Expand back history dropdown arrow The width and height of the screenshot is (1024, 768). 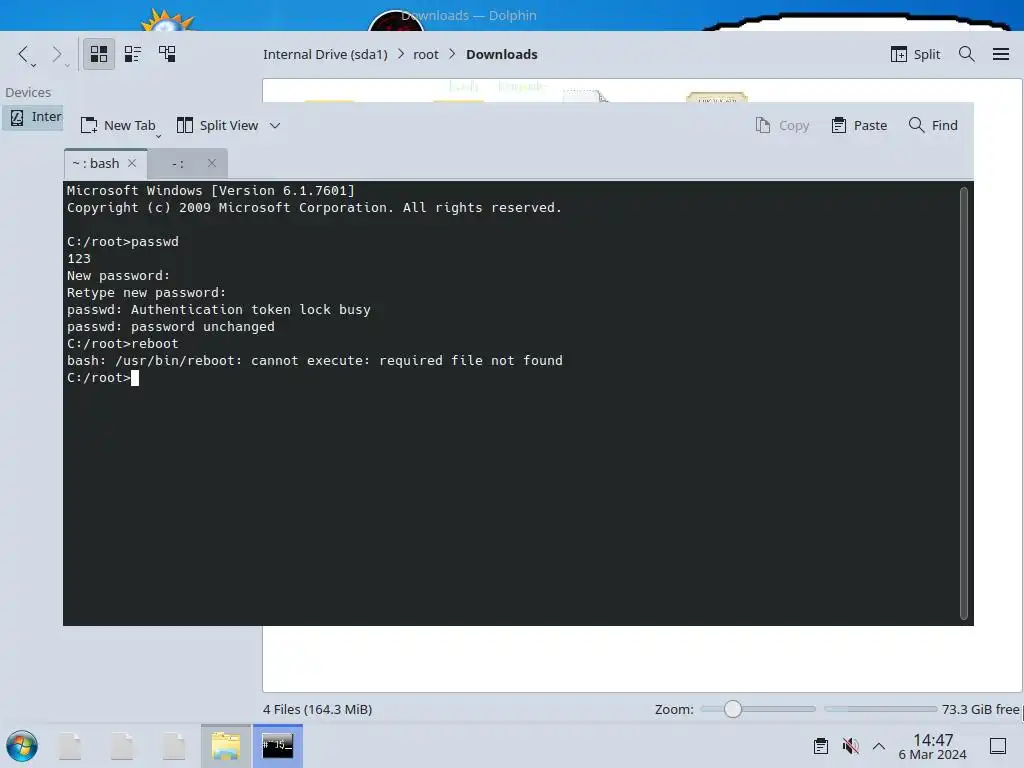tap(33, 66)
